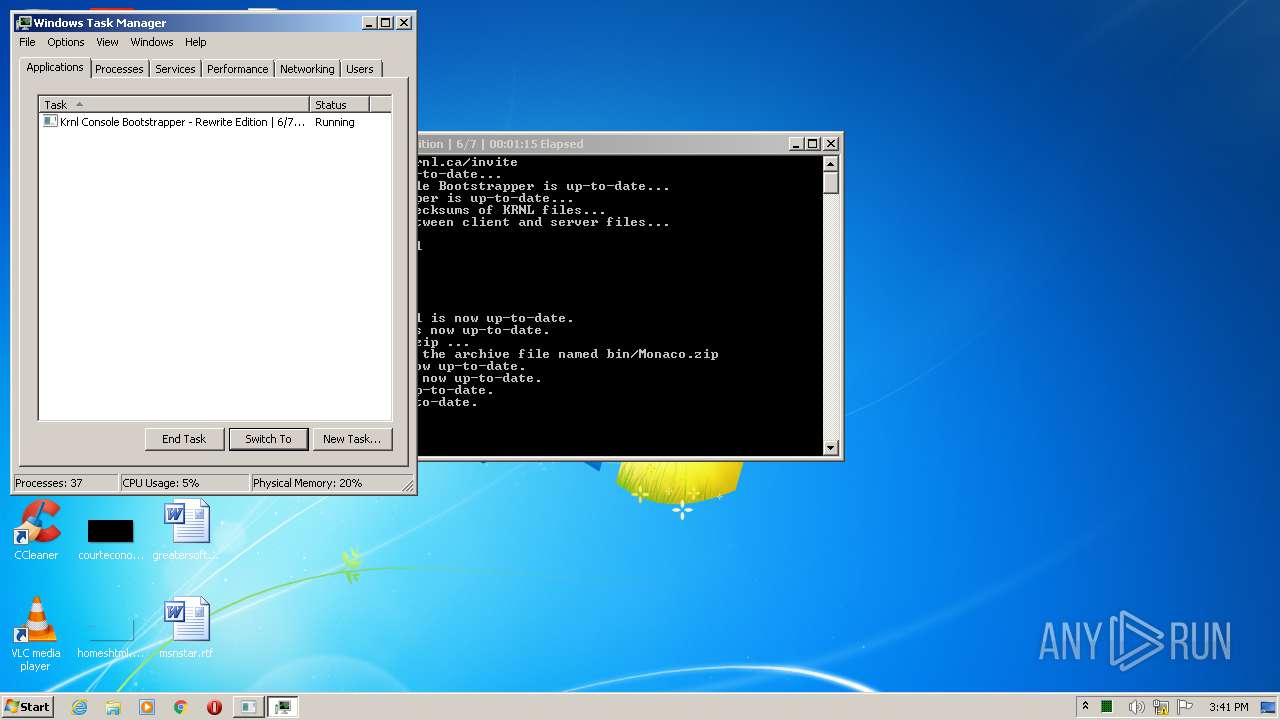Click the Running status of the Krnl task
The image size is (1280, 720).
click(335, 122)
